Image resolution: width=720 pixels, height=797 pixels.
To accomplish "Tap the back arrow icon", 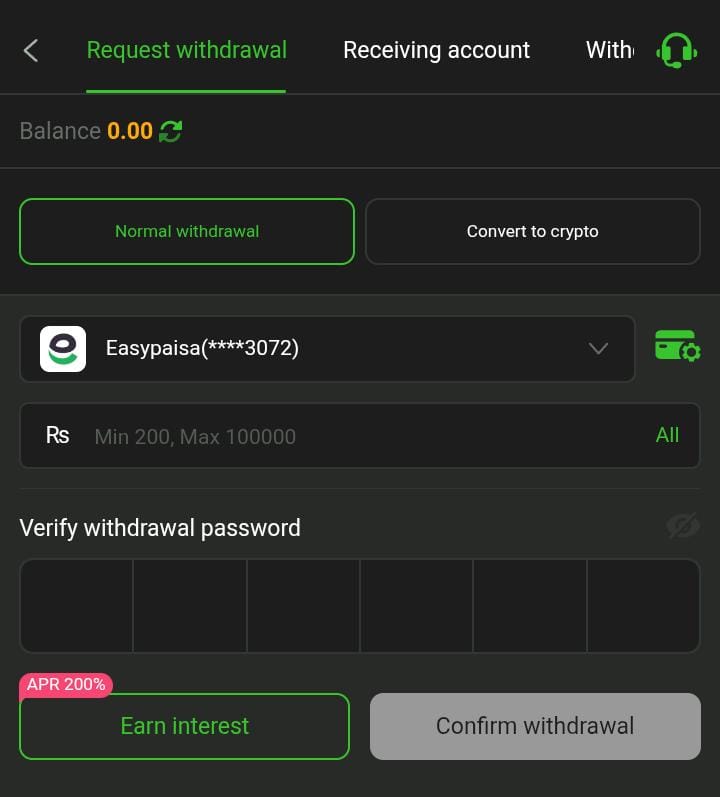I will click(31, 50).
